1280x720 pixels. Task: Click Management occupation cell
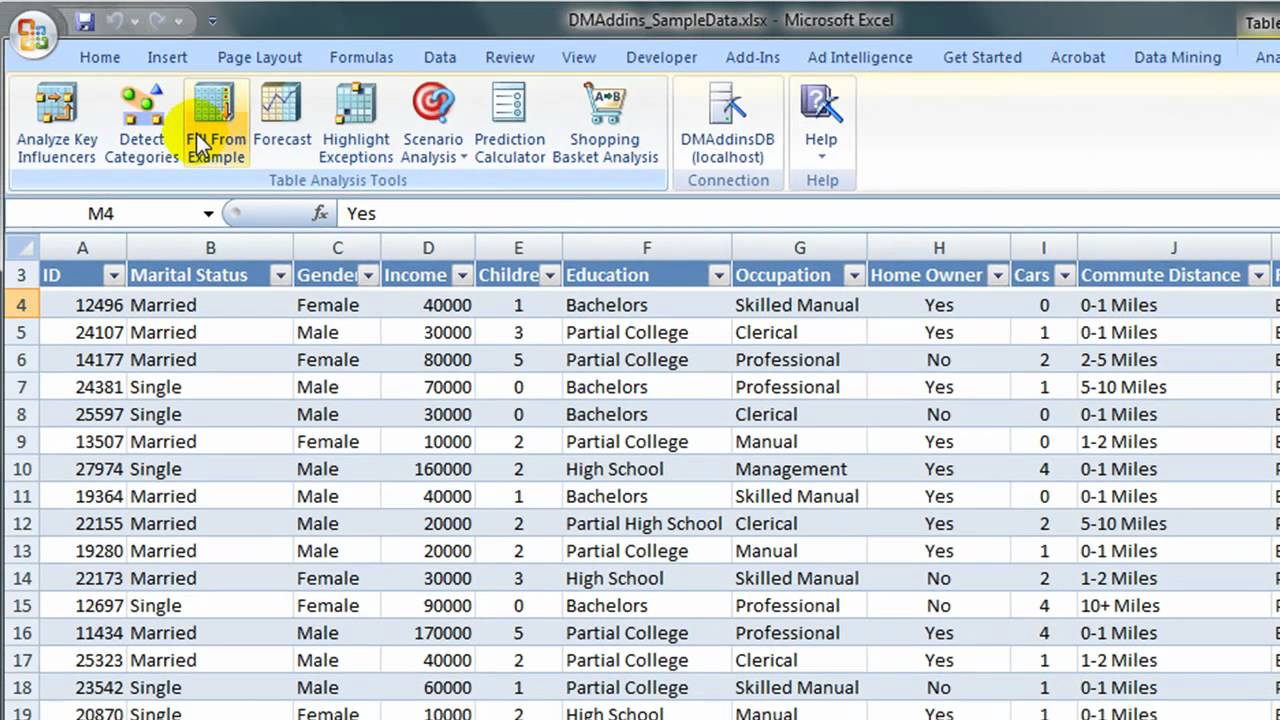click(799, 469)
